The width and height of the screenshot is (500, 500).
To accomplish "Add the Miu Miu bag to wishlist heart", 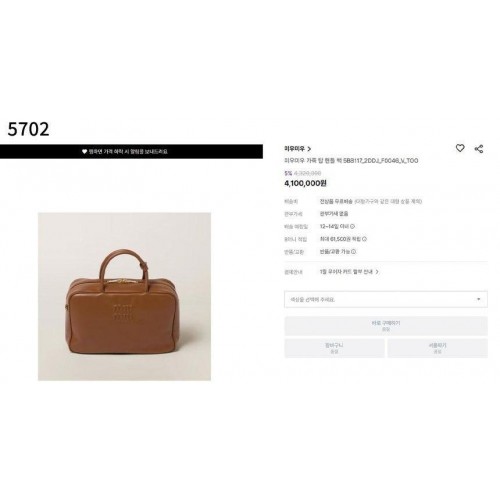I will click(x=460, y=148).
